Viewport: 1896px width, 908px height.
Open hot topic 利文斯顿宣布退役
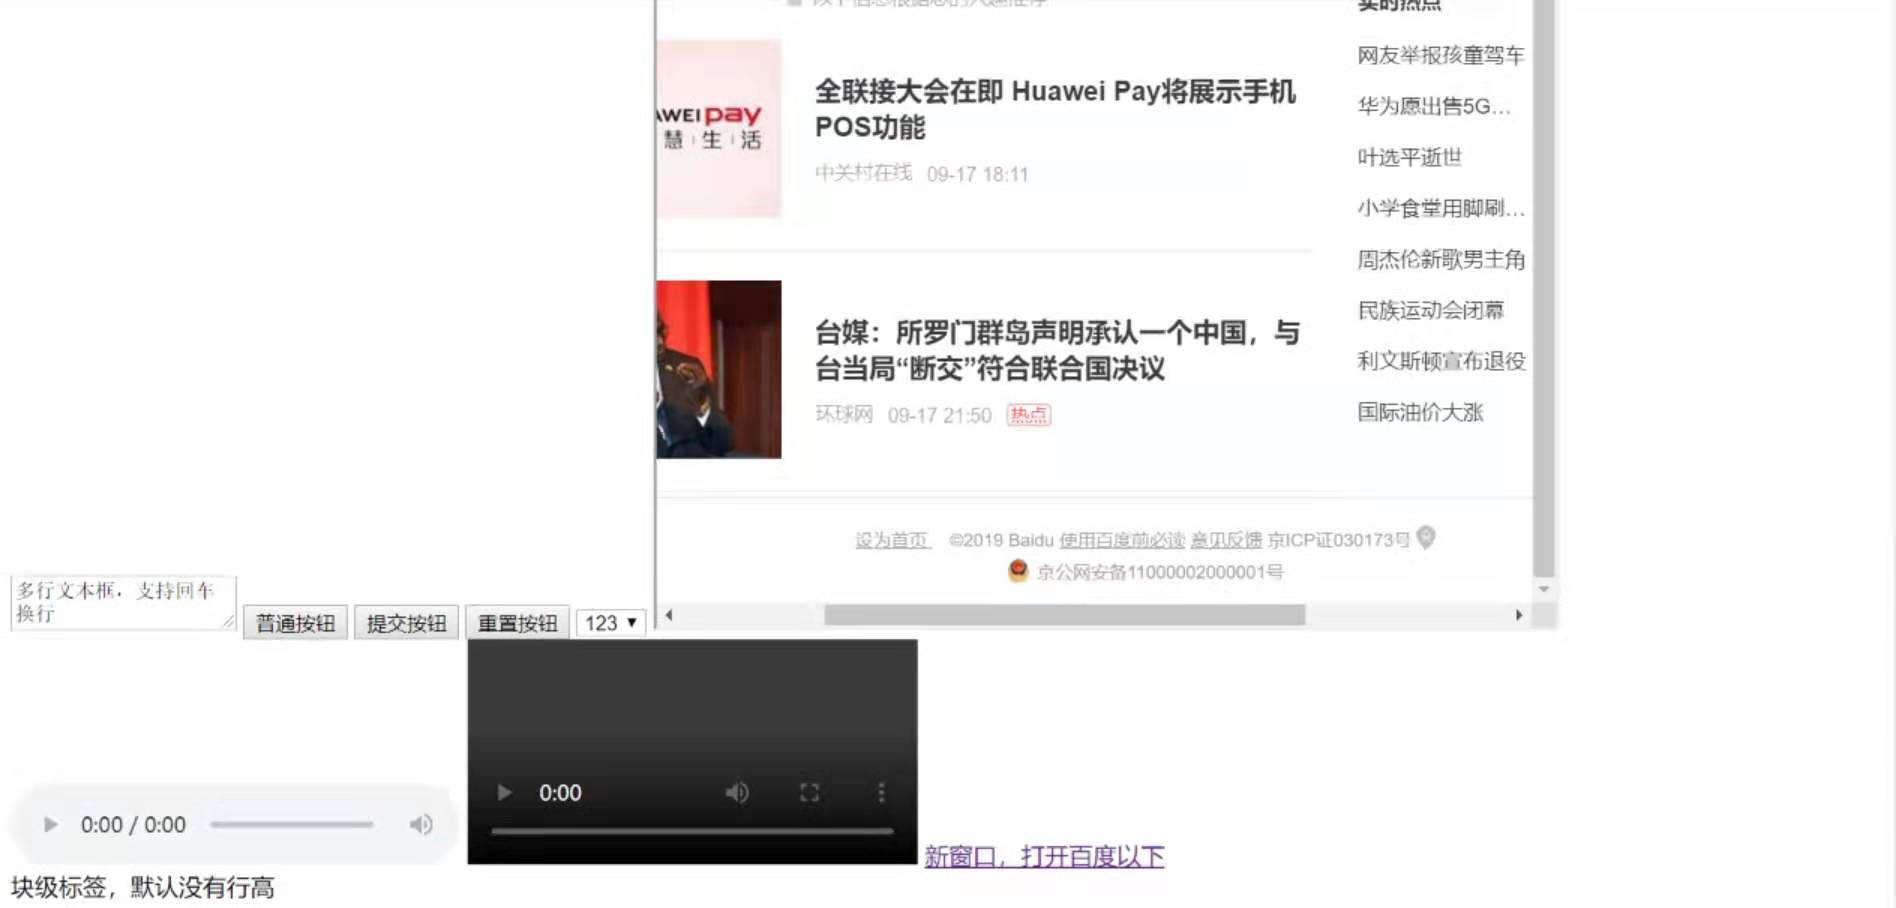coord(1441,361)
